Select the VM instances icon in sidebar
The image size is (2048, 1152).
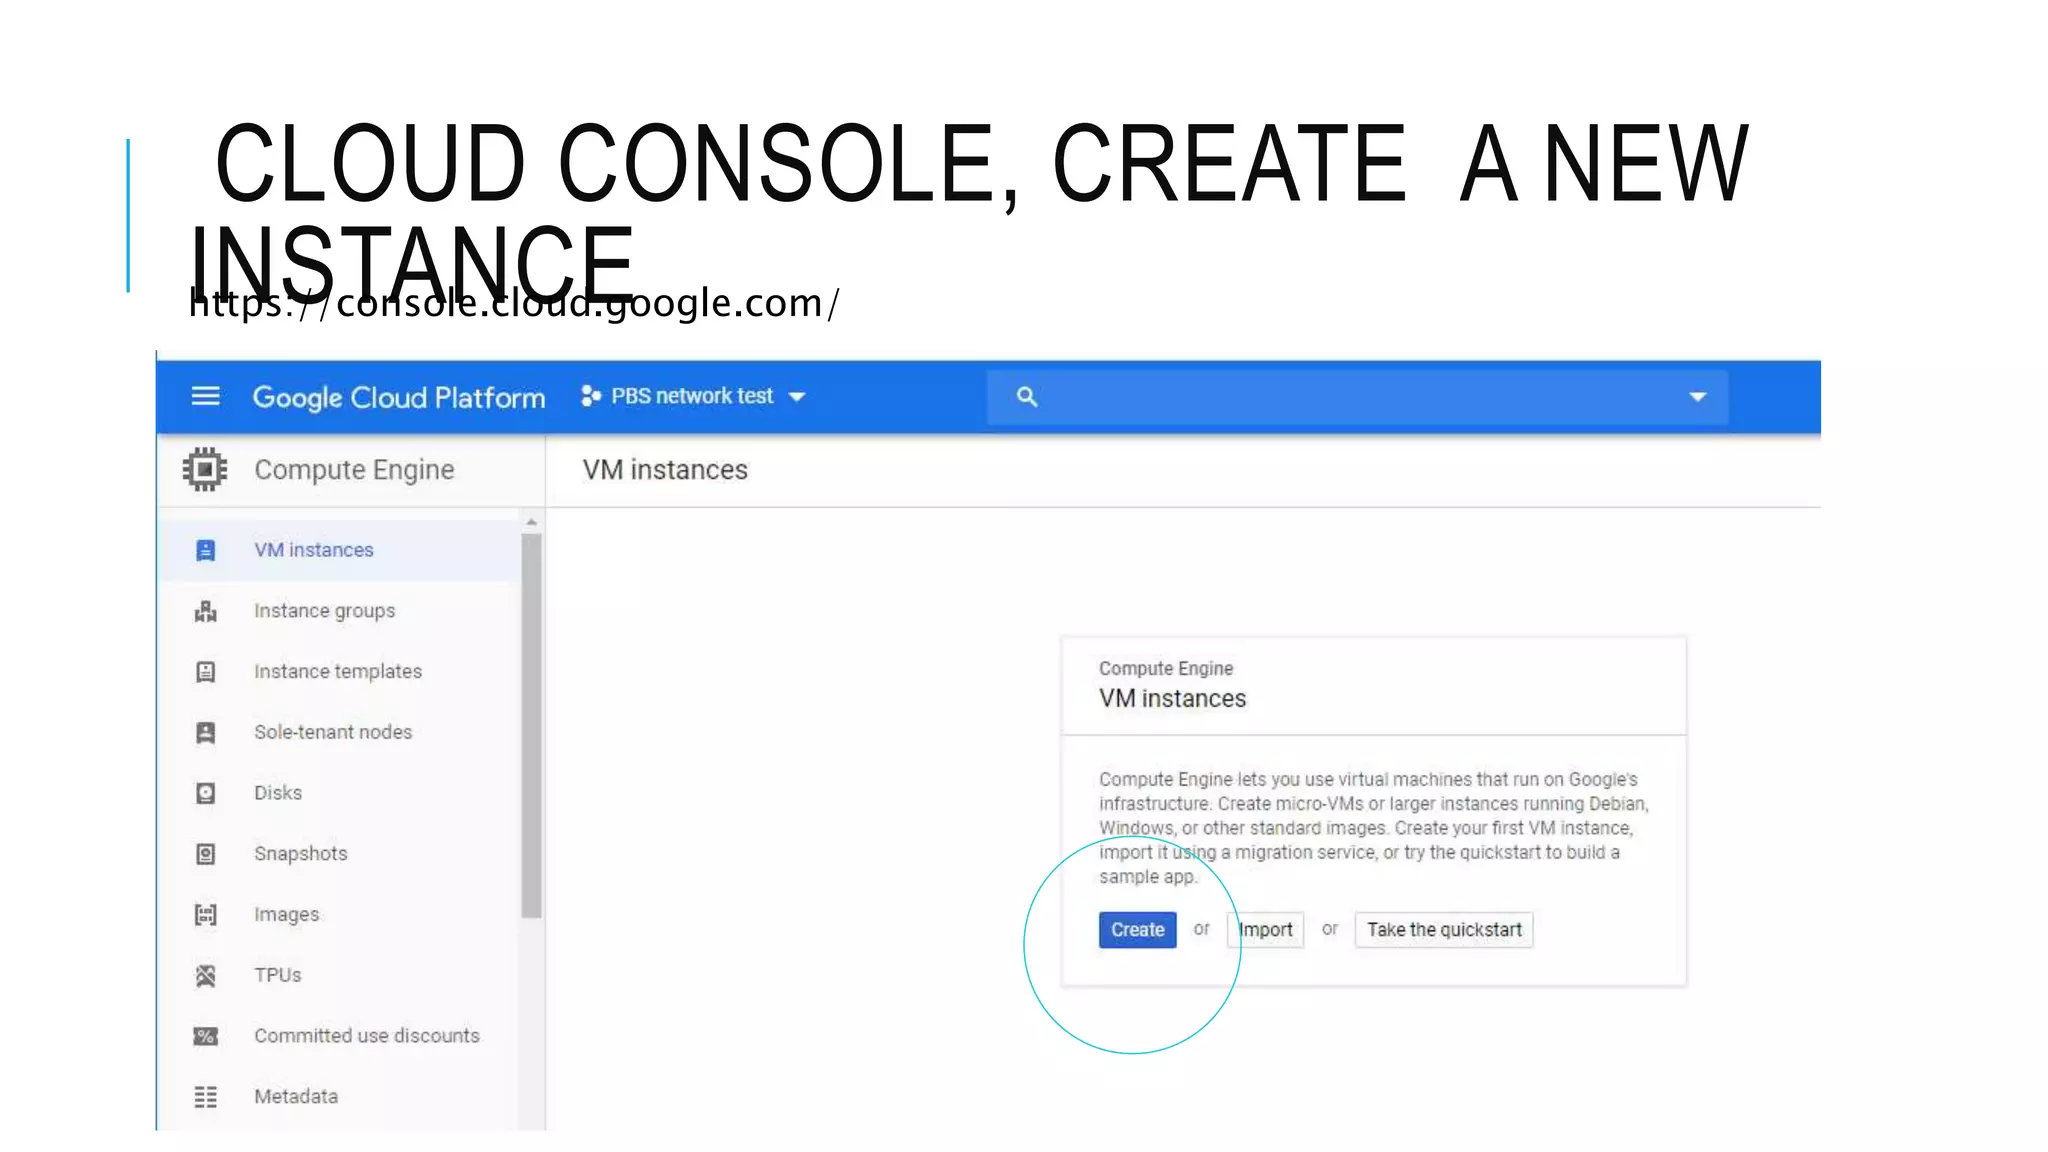pyautogui.click(x=205, y=550)
